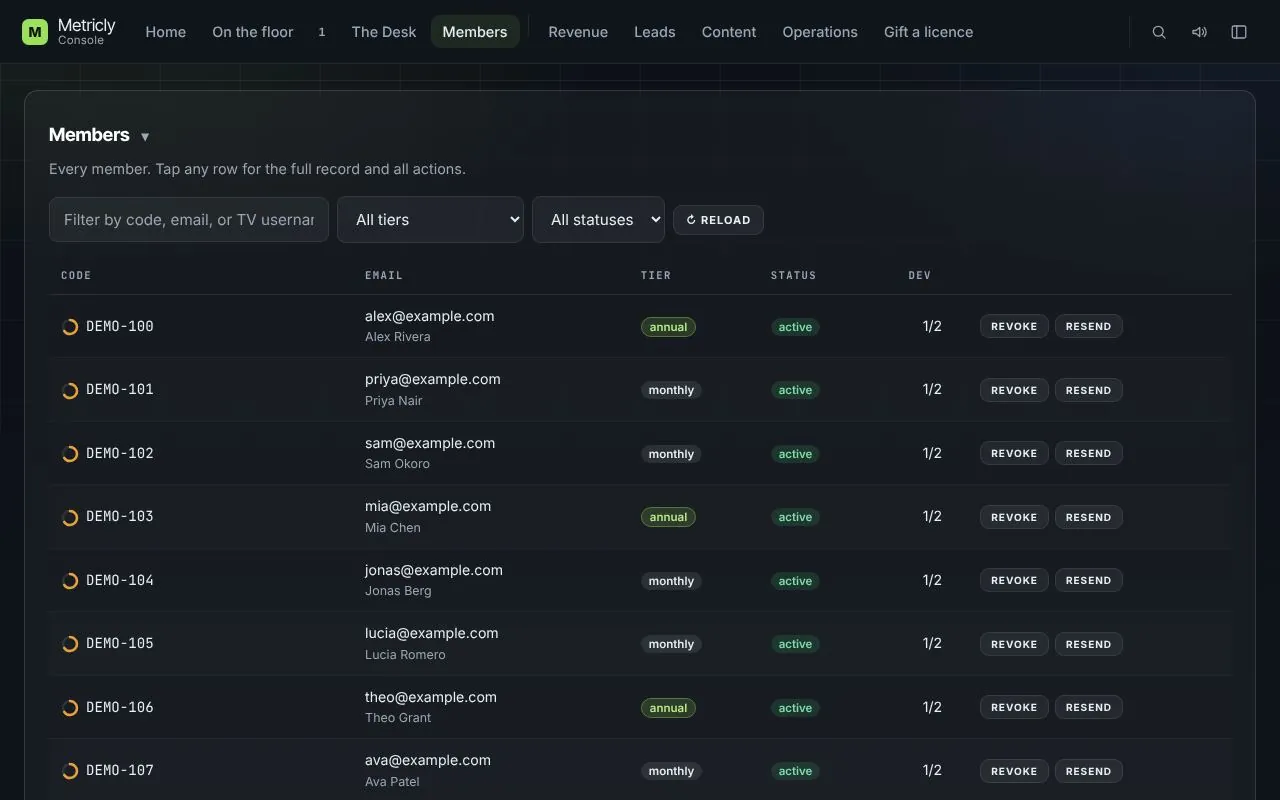Resend licence to lucia@example.com
This screenshot has height=800, width=1280.
1089,644
